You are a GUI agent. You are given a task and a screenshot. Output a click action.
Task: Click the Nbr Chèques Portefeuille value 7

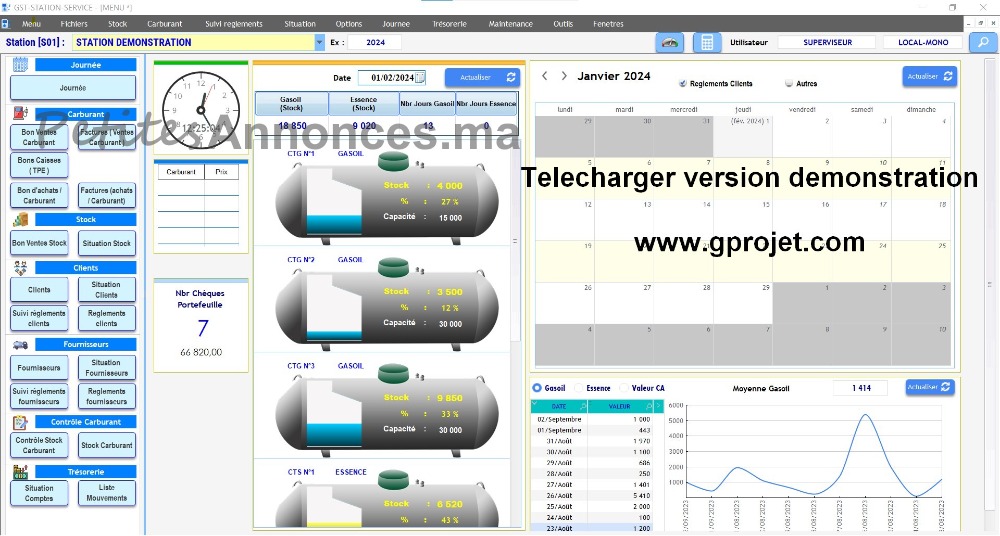(x=202, y=328)
